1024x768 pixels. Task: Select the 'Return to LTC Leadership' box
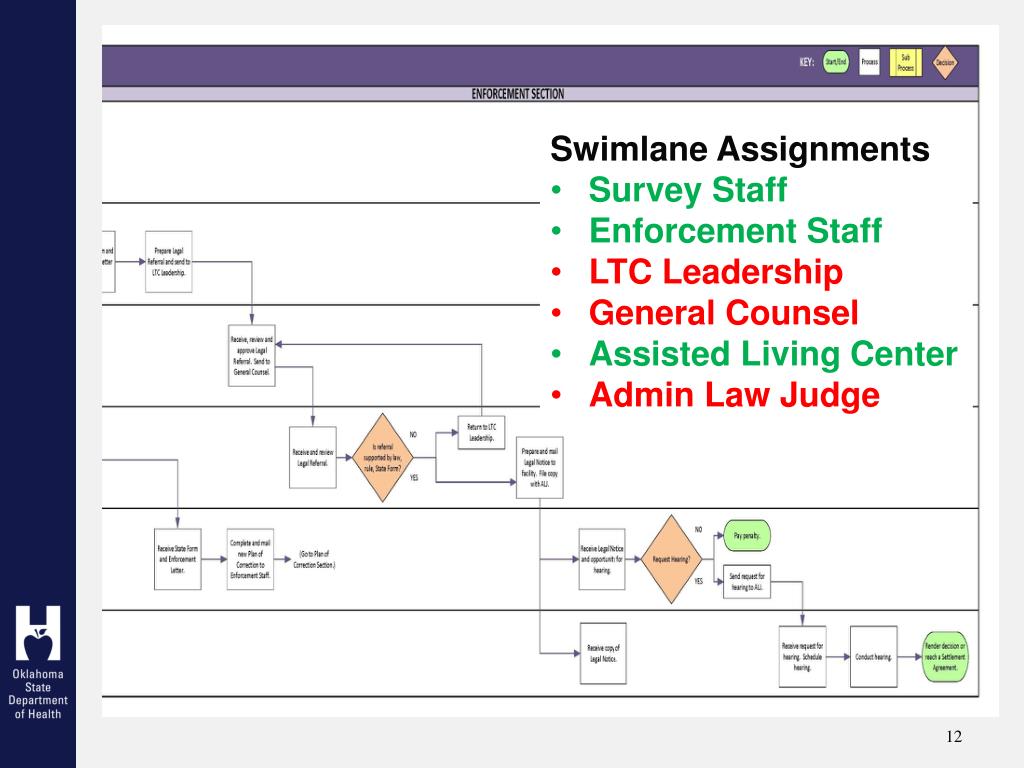pos(481,432)
